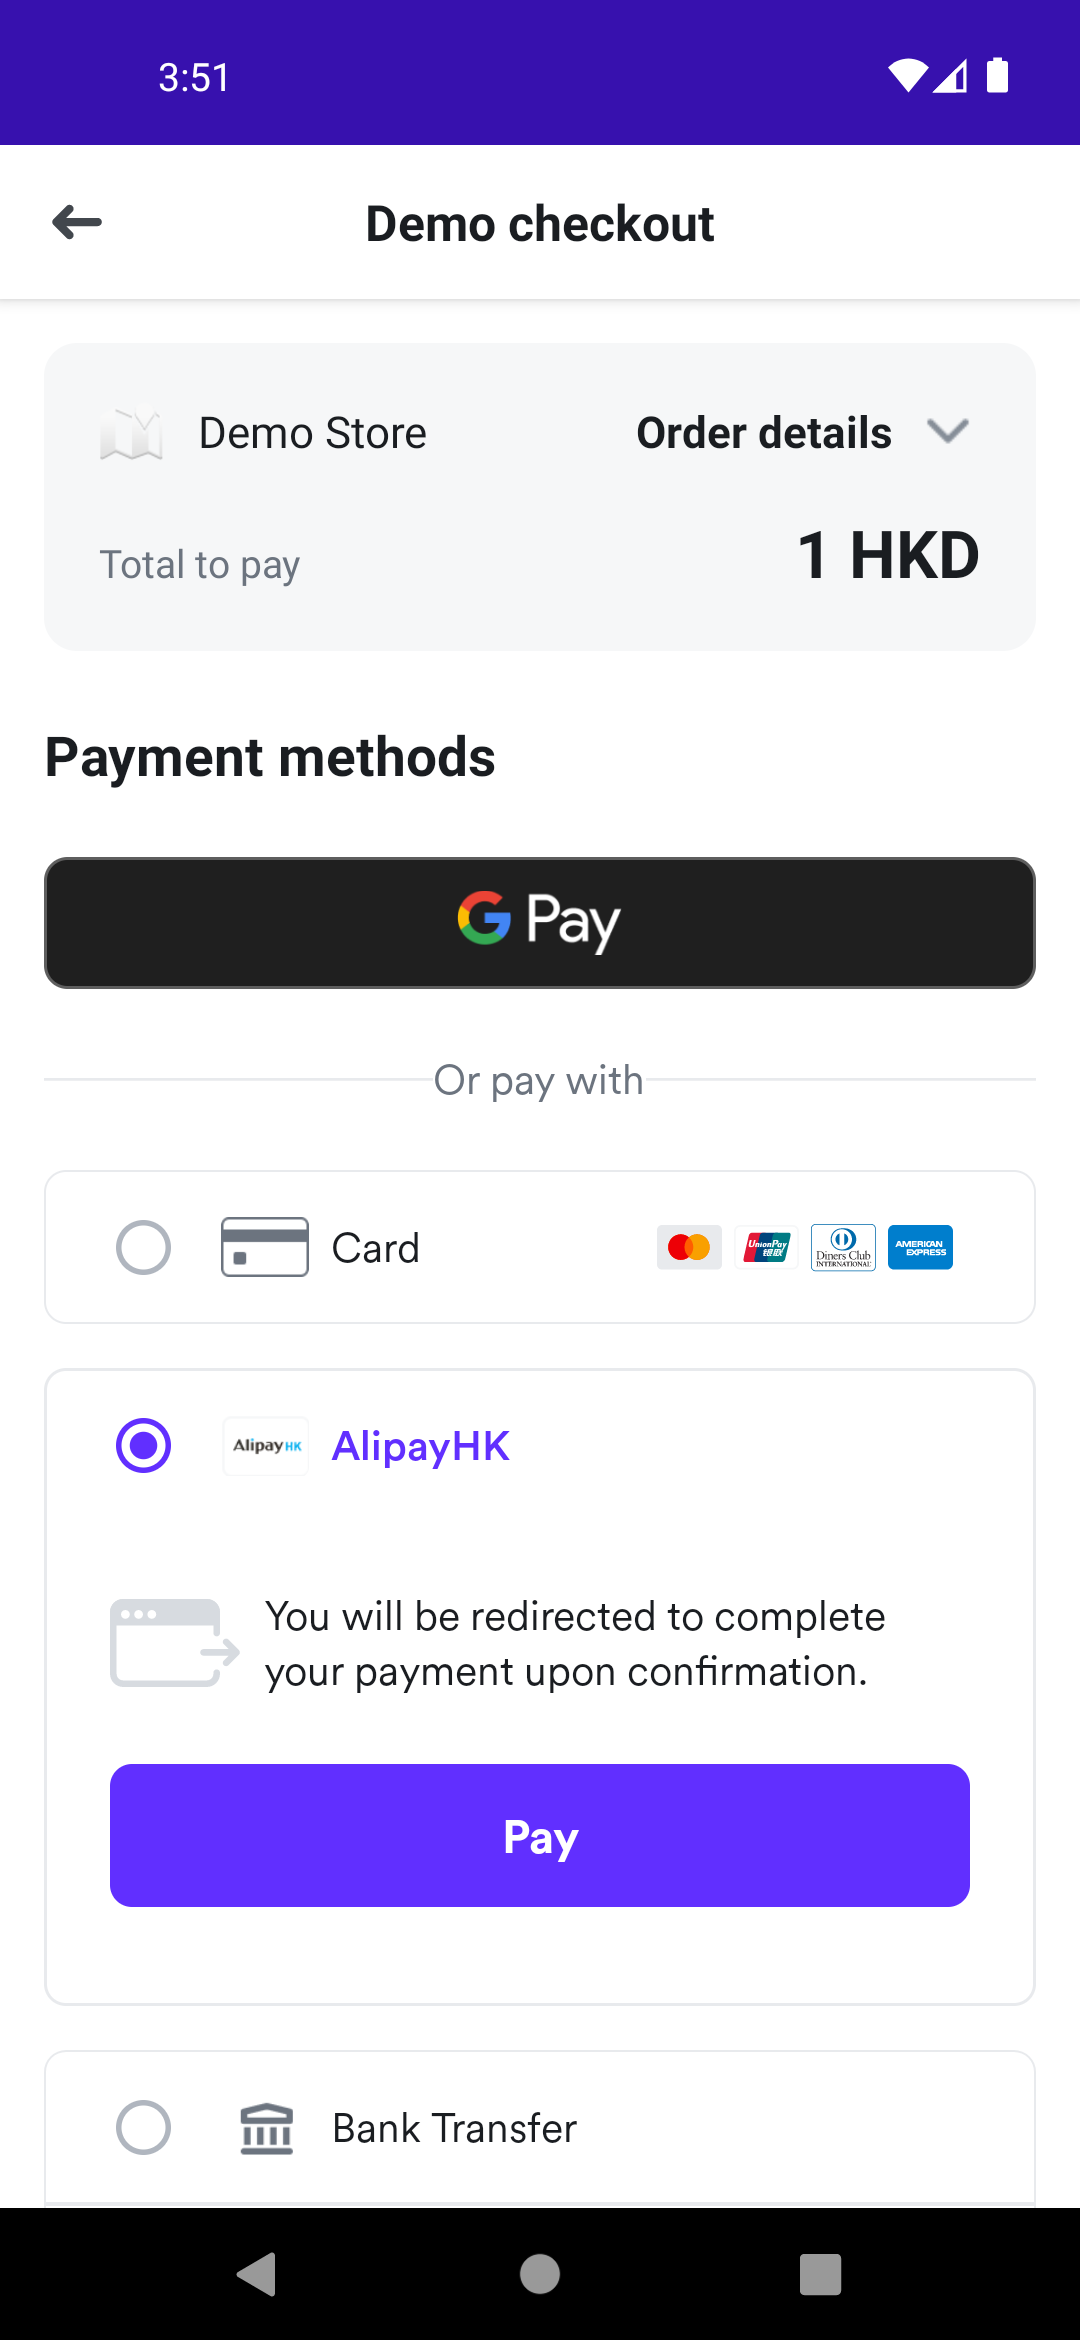Choose the Bank Transfer option label
This screenshot has width=1080, height=2340.
455,2128
